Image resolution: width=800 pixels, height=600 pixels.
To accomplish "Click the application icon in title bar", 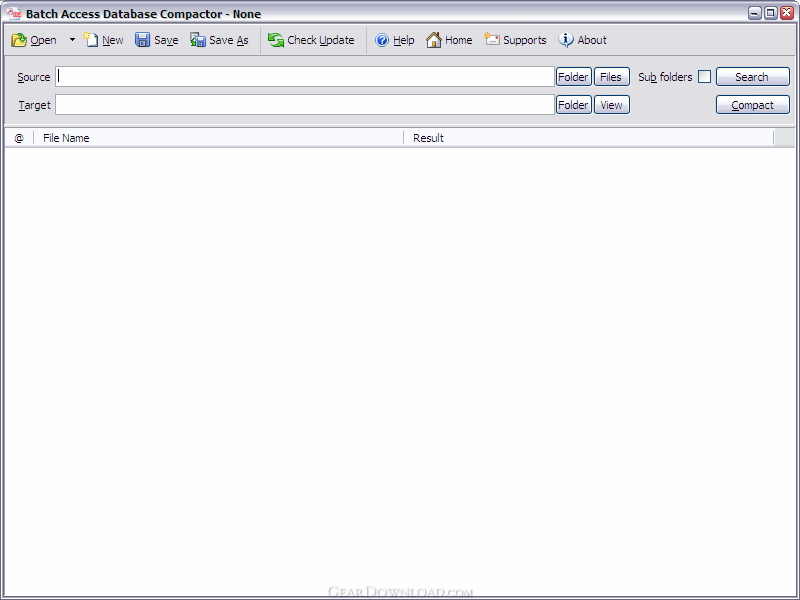I will [14, 13].
